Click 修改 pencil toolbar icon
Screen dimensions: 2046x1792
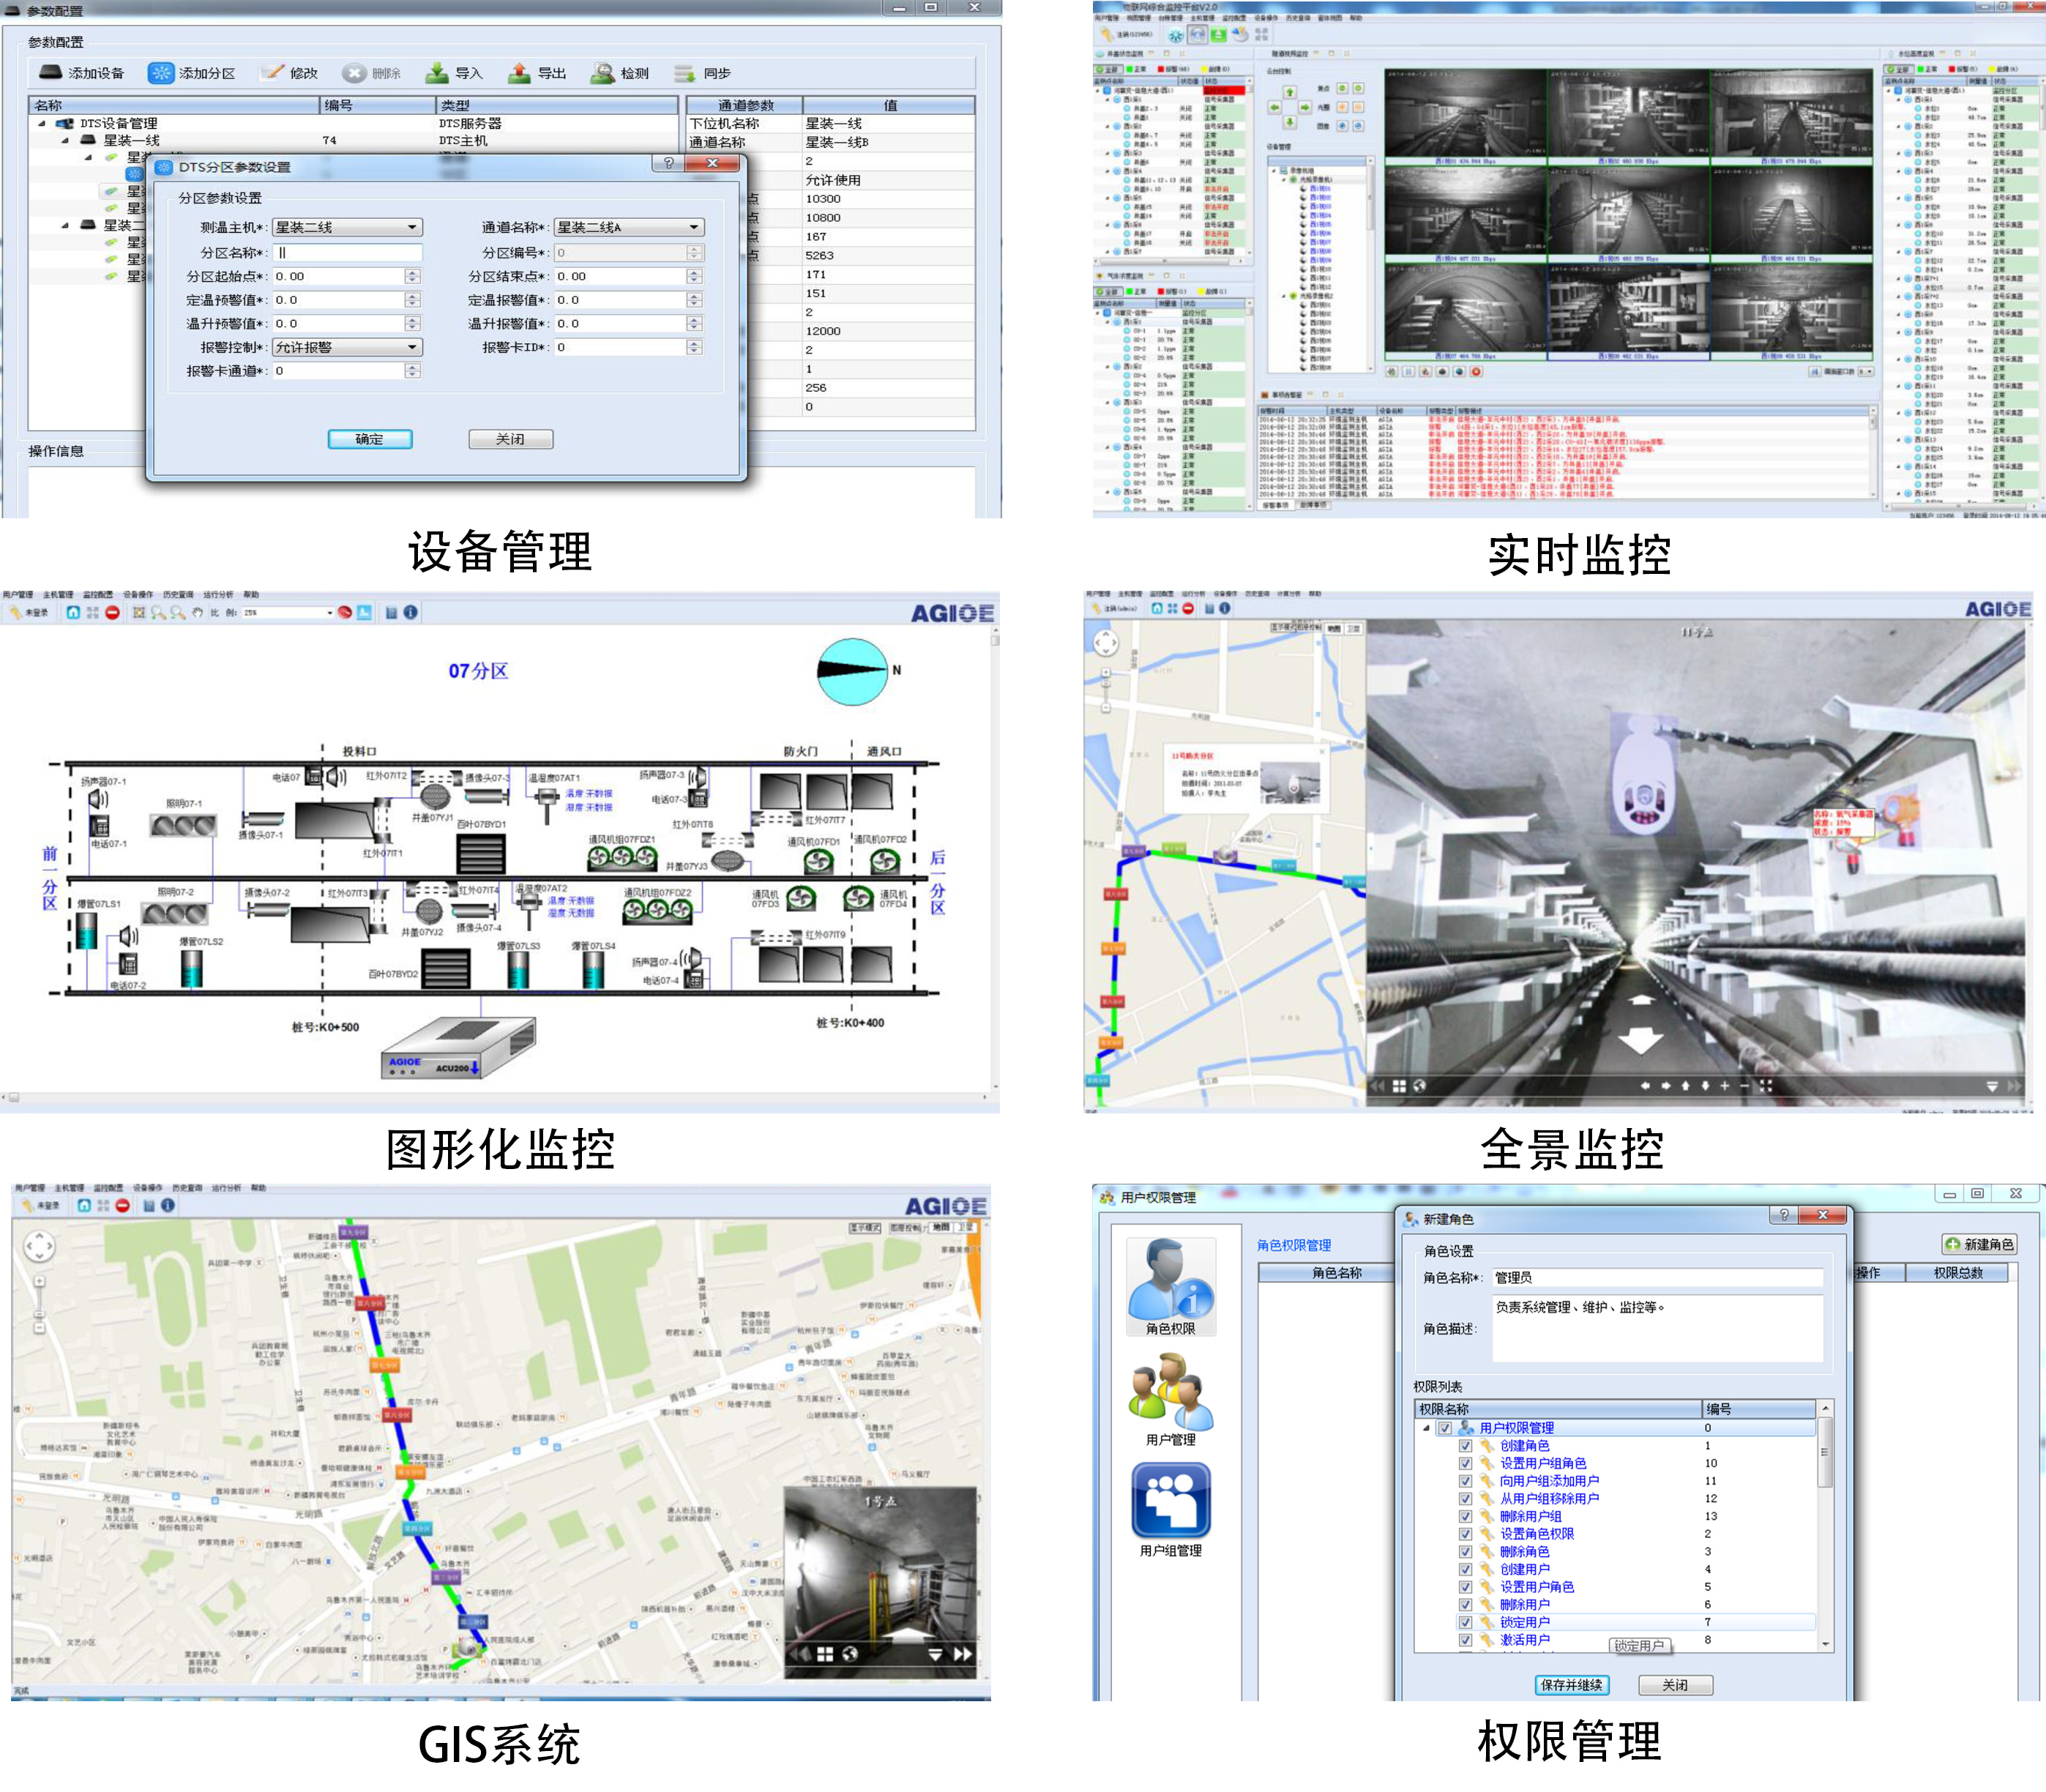272,73
